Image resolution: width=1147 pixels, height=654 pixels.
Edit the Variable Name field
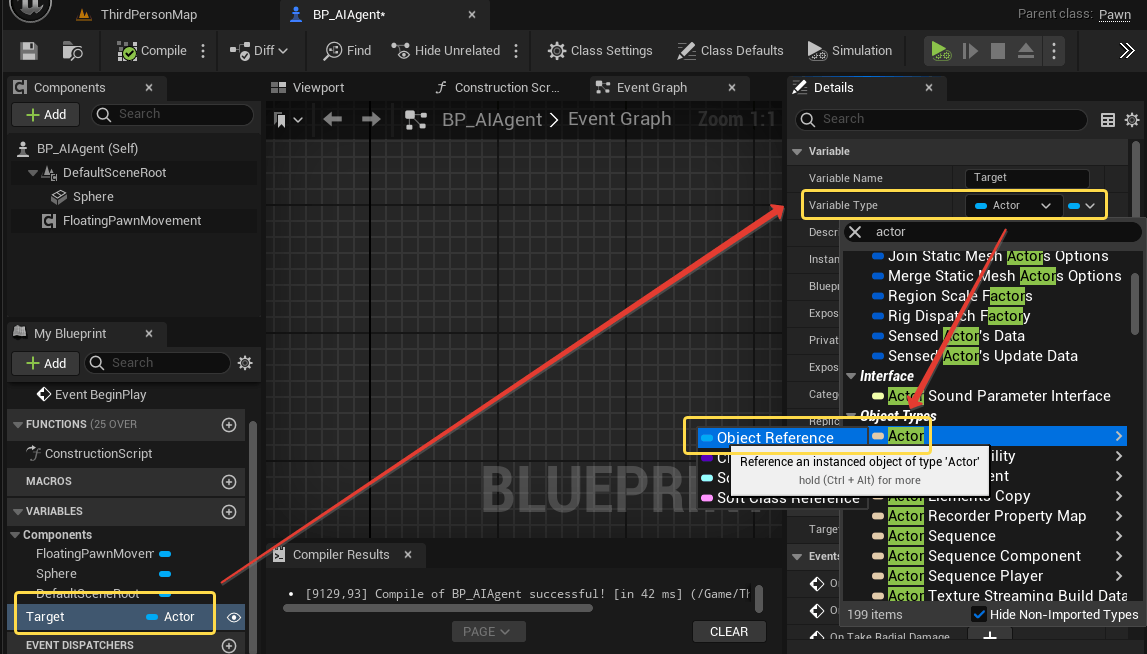[x=1027, y=178]
